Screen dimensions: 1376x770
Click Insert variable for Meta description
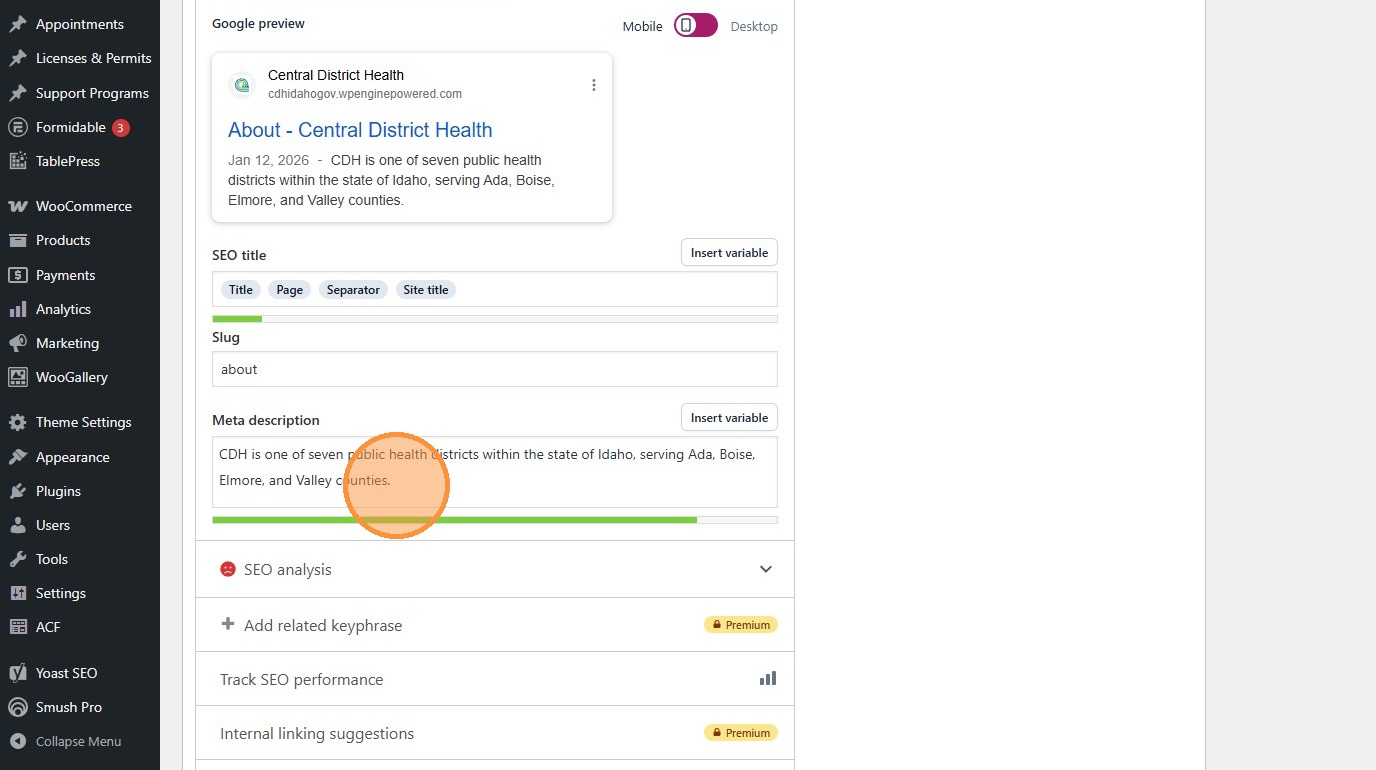(x=729, y=418)
